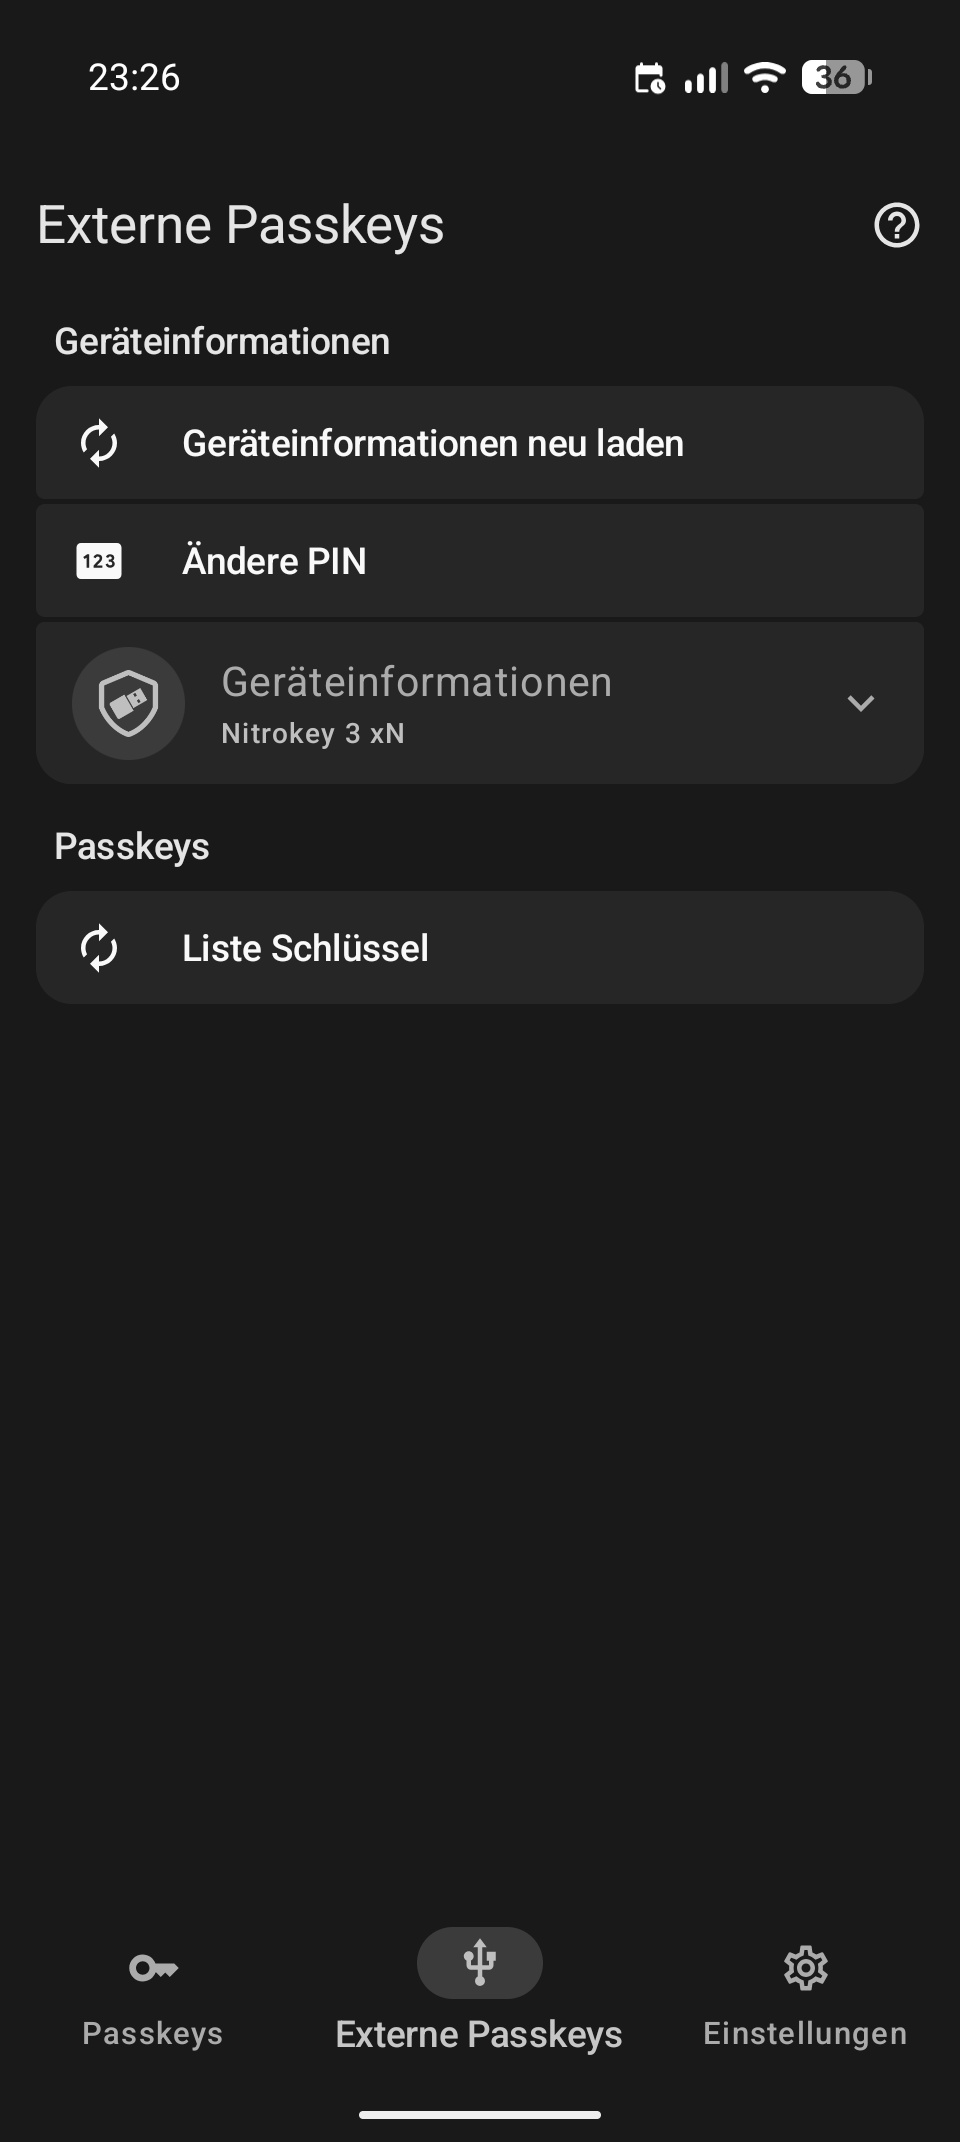Switch to the Passkeys tab label

click(153, 2033)
